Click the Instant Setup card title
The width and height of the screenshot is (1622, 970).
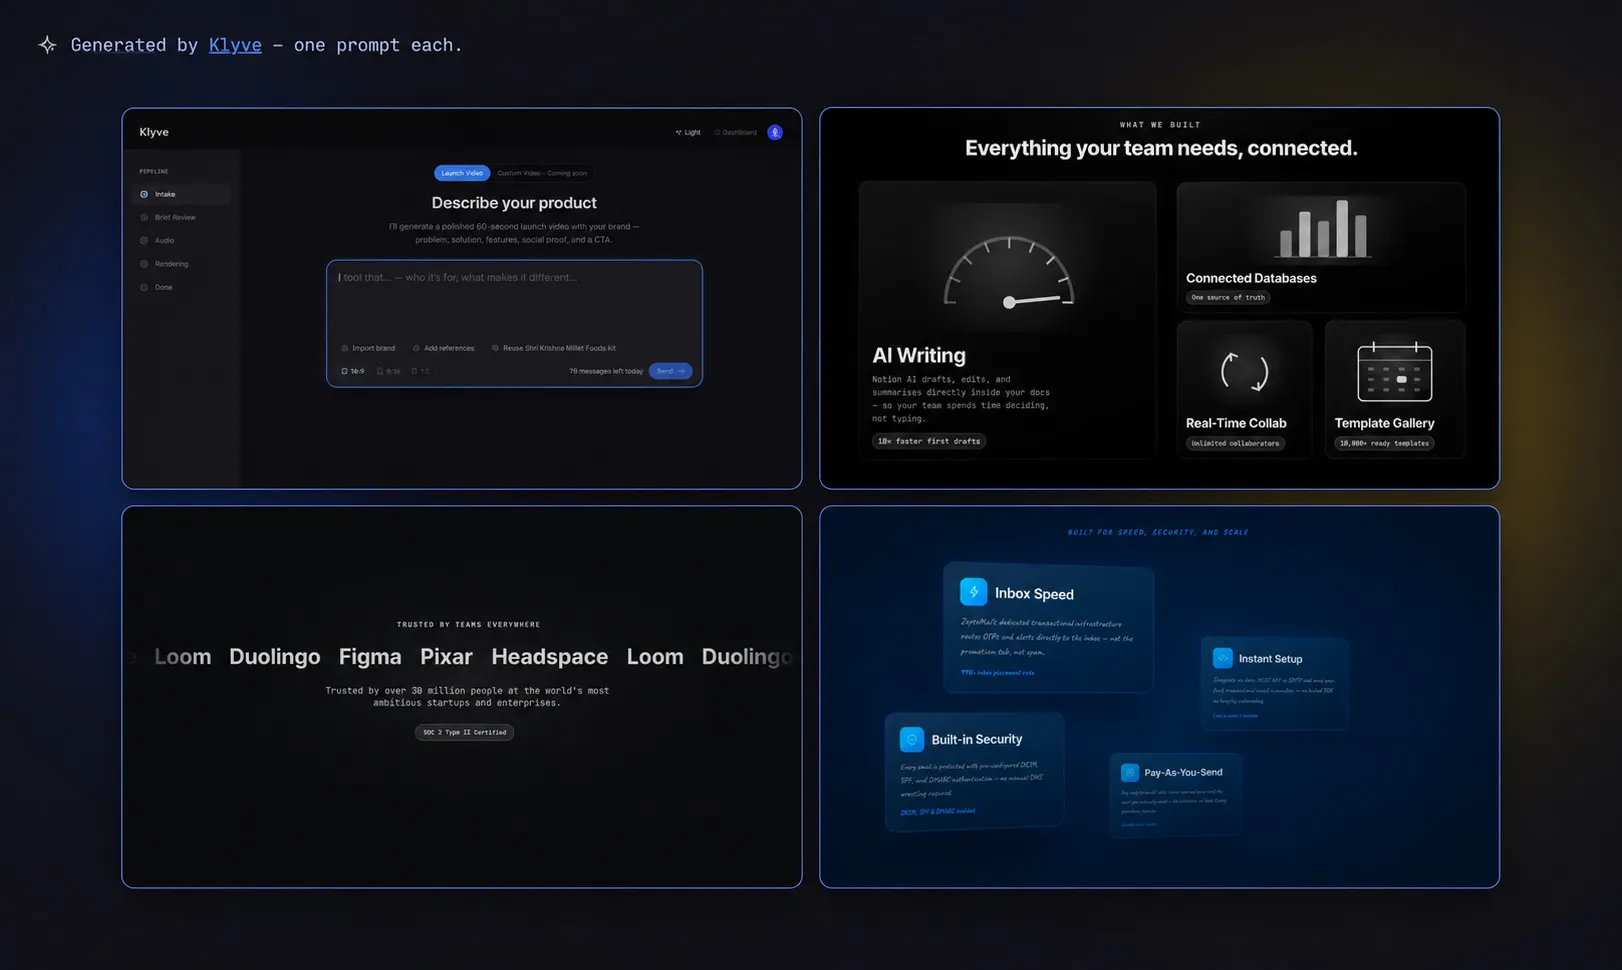(x=1270, y=659)
